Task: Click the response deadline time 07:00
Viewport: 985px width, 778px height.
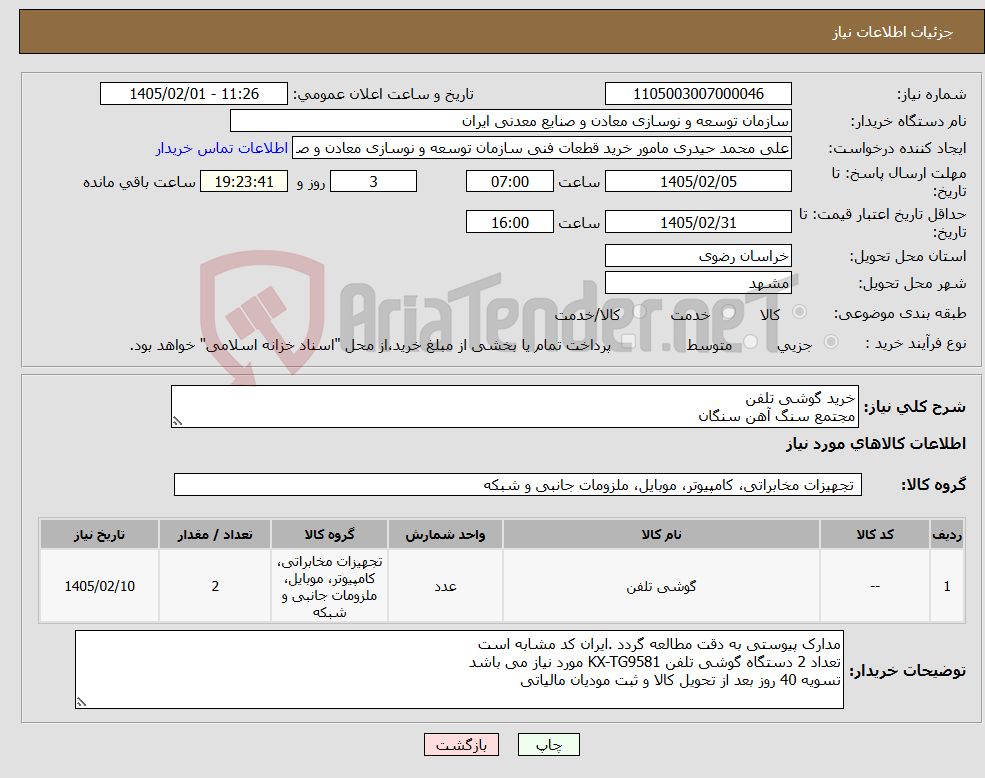Action: click(x=509, y=182)
